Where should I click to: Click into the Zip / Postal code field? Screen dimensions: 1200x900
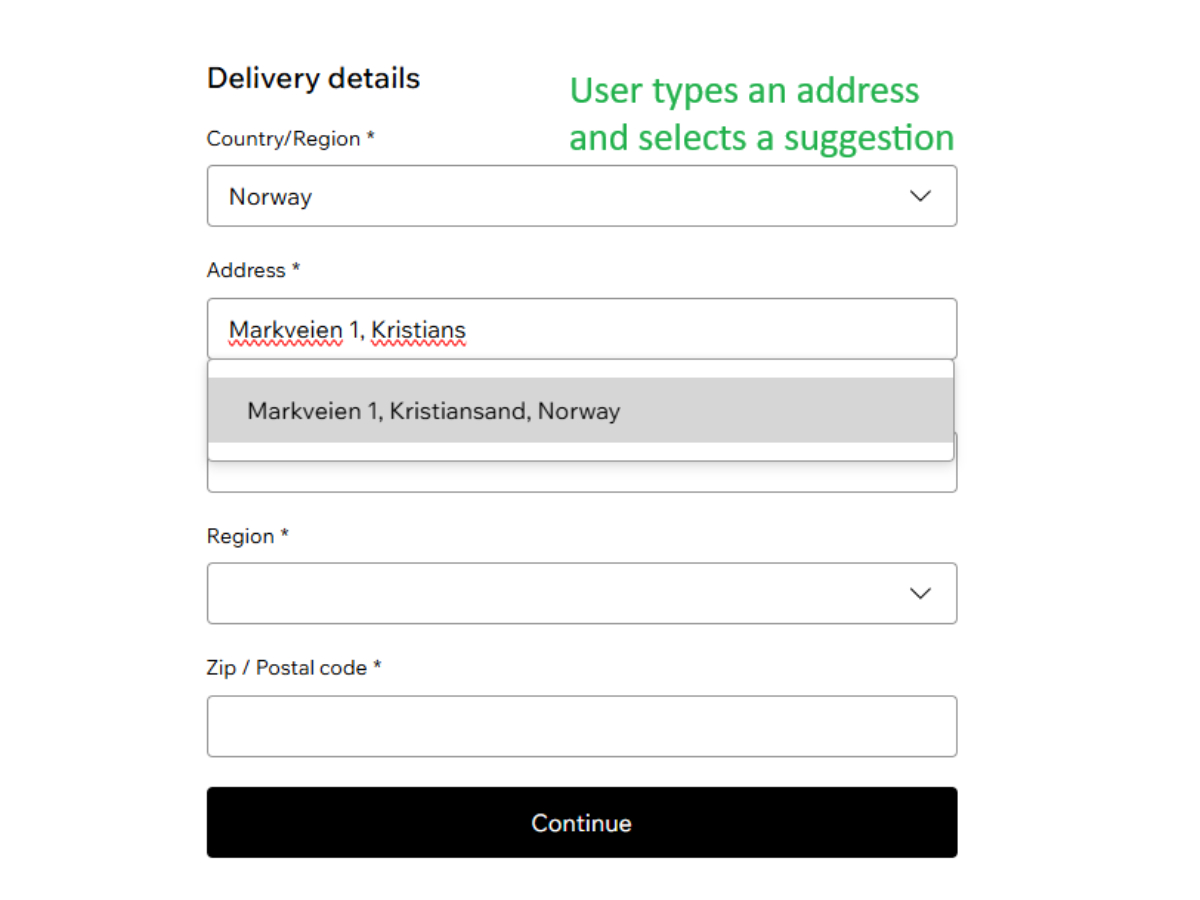(x=581, y=726)
